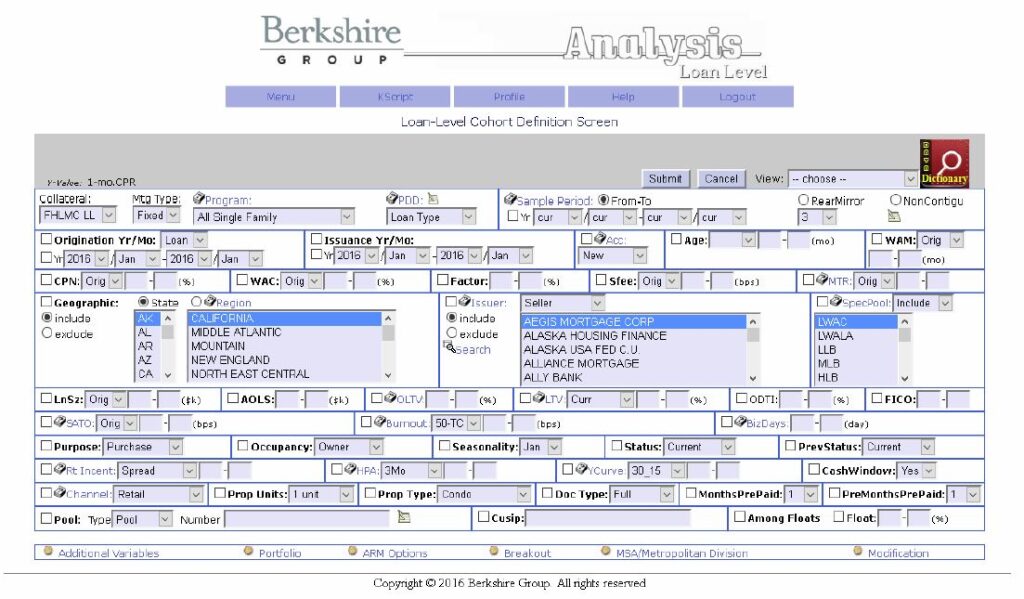
Task: Click the Cancel button
Action: coord(721,178)
